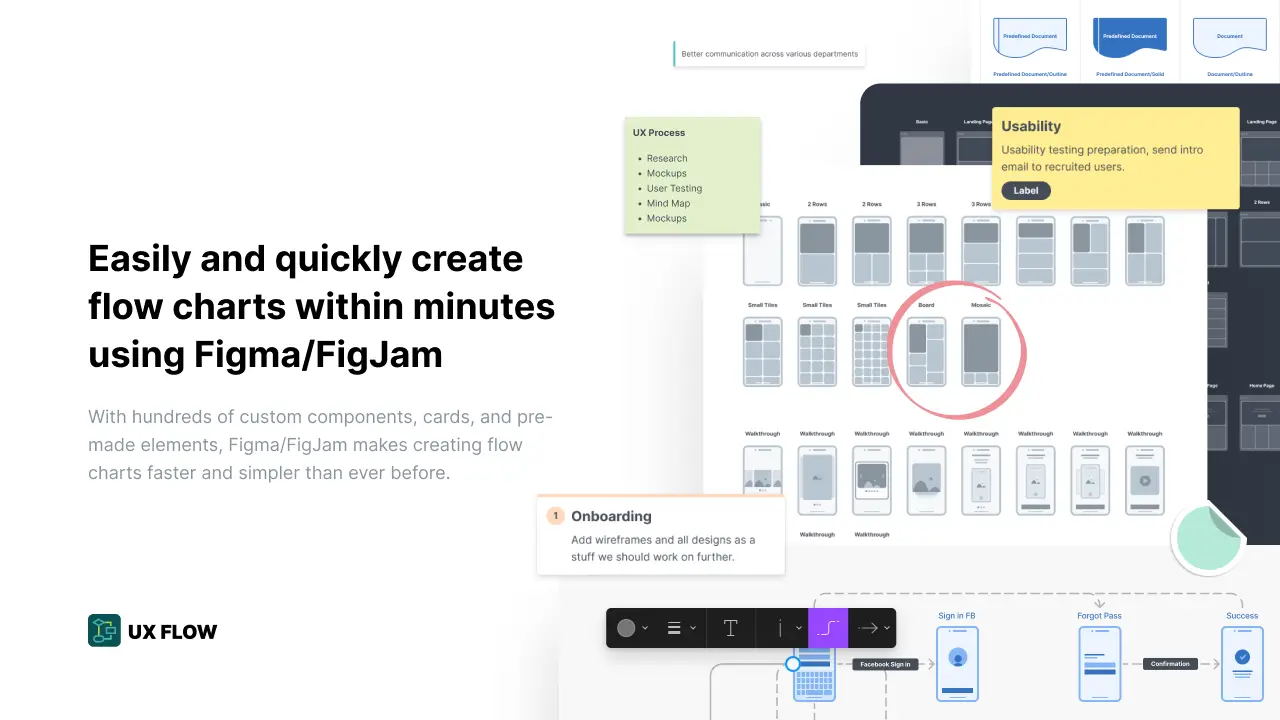Click the arrow endpoint icon in toolbar
The width and height of the screenshot is (1280, 720).
point(868,628)
